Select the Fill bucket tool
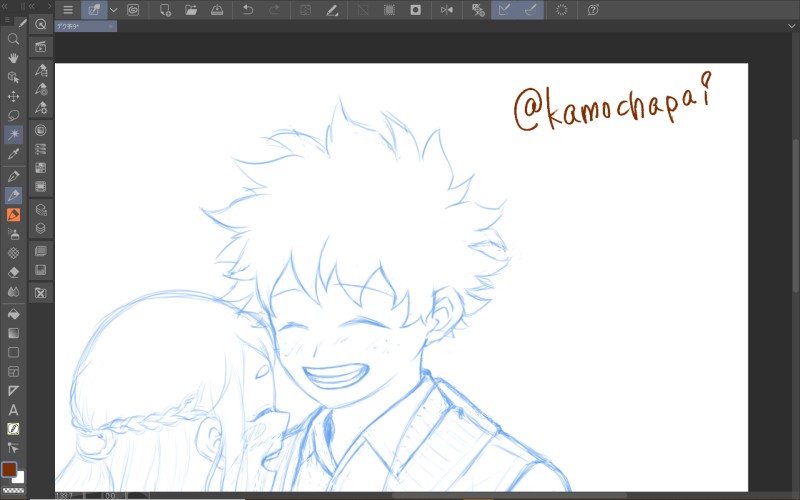The width and height of the screenshot is (800, 500). 13,314
